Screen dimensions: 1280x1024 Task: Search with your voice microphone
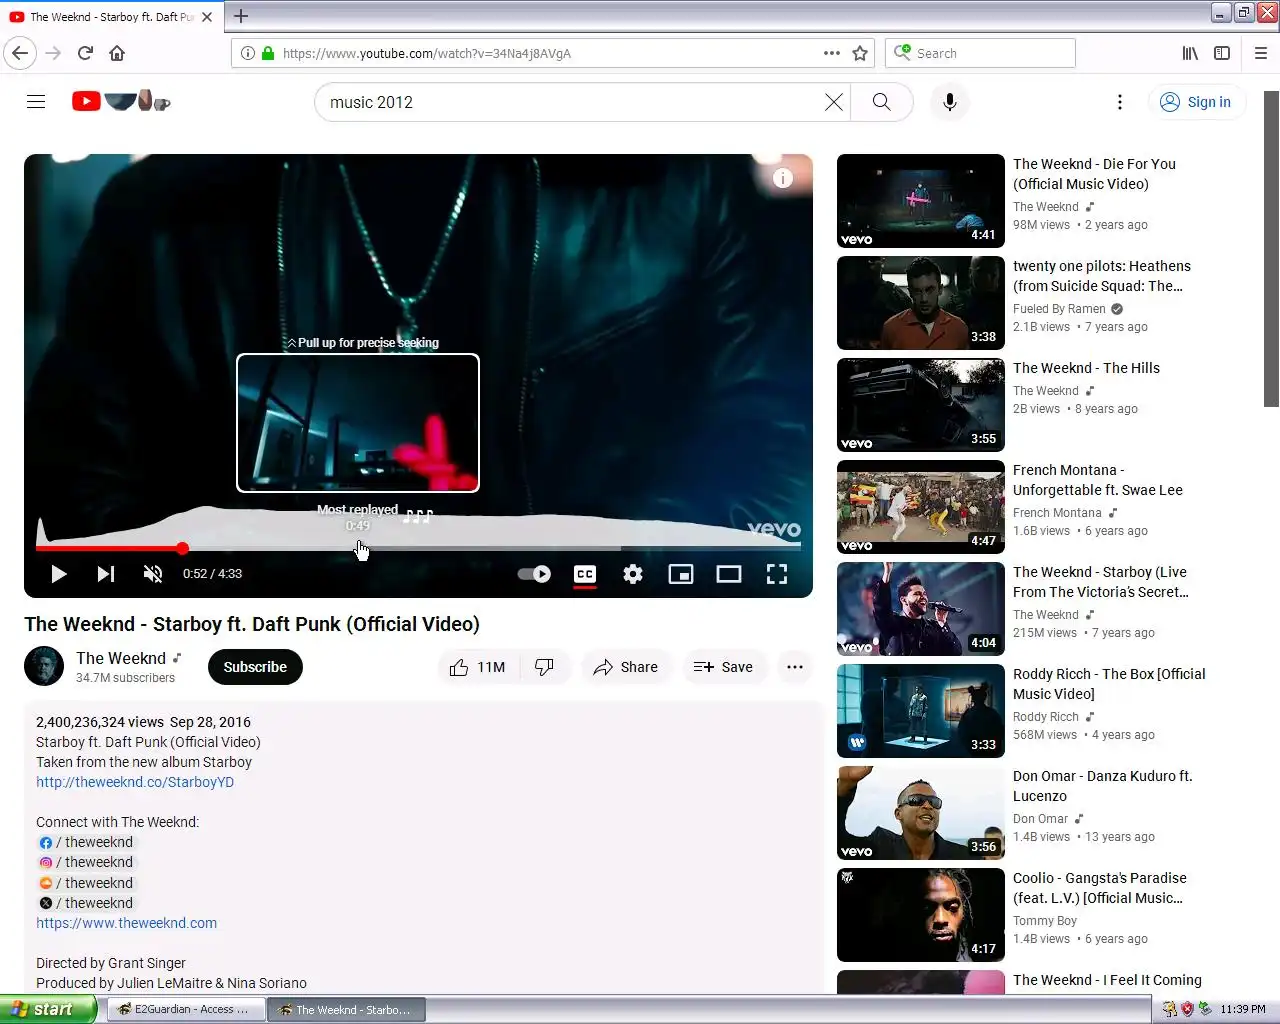tap(950, 102)
